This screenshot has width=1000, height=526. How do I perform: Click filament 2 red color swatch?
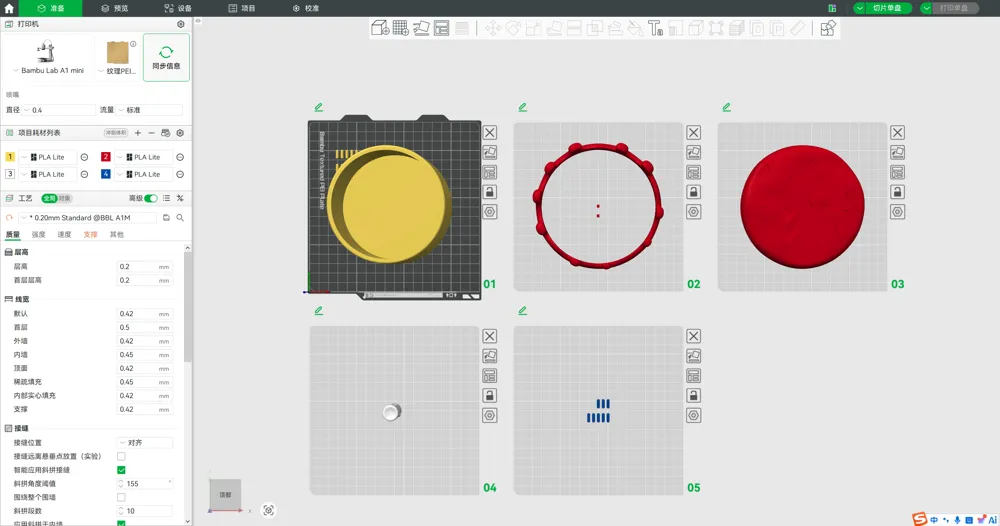(106, 157)
